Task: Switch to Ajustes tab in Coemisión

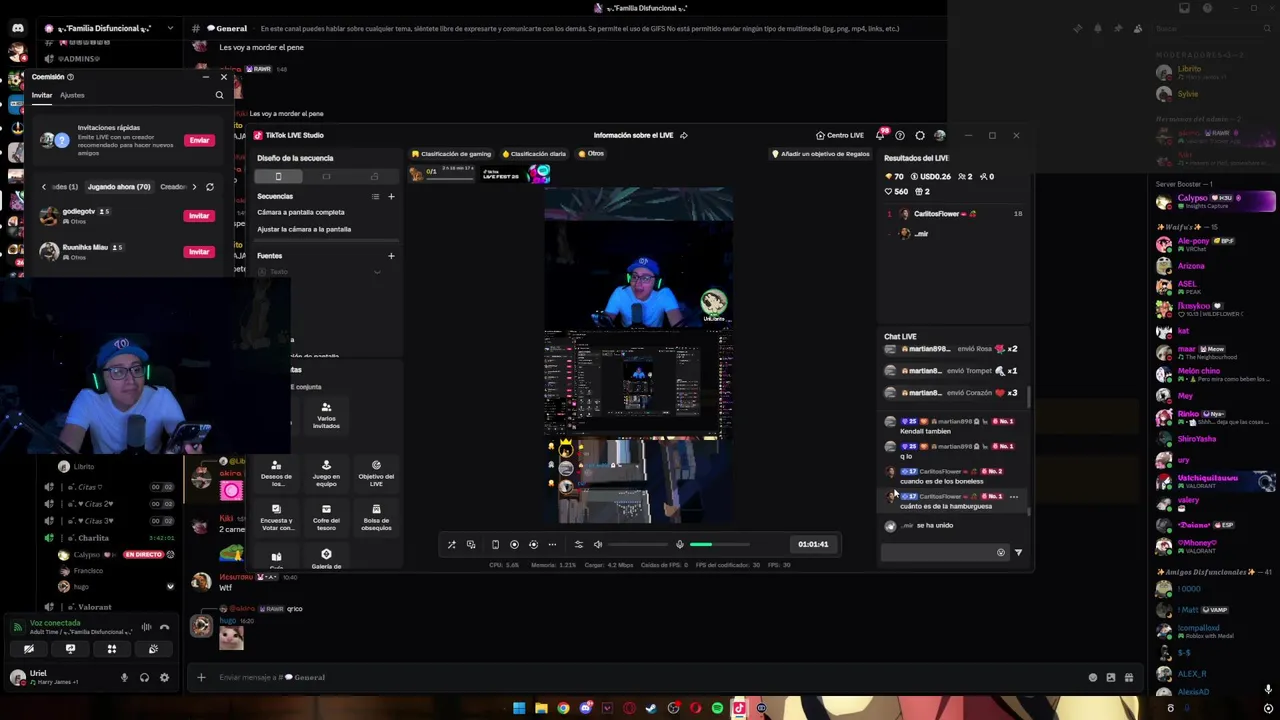Action: (x=72, y=95)
